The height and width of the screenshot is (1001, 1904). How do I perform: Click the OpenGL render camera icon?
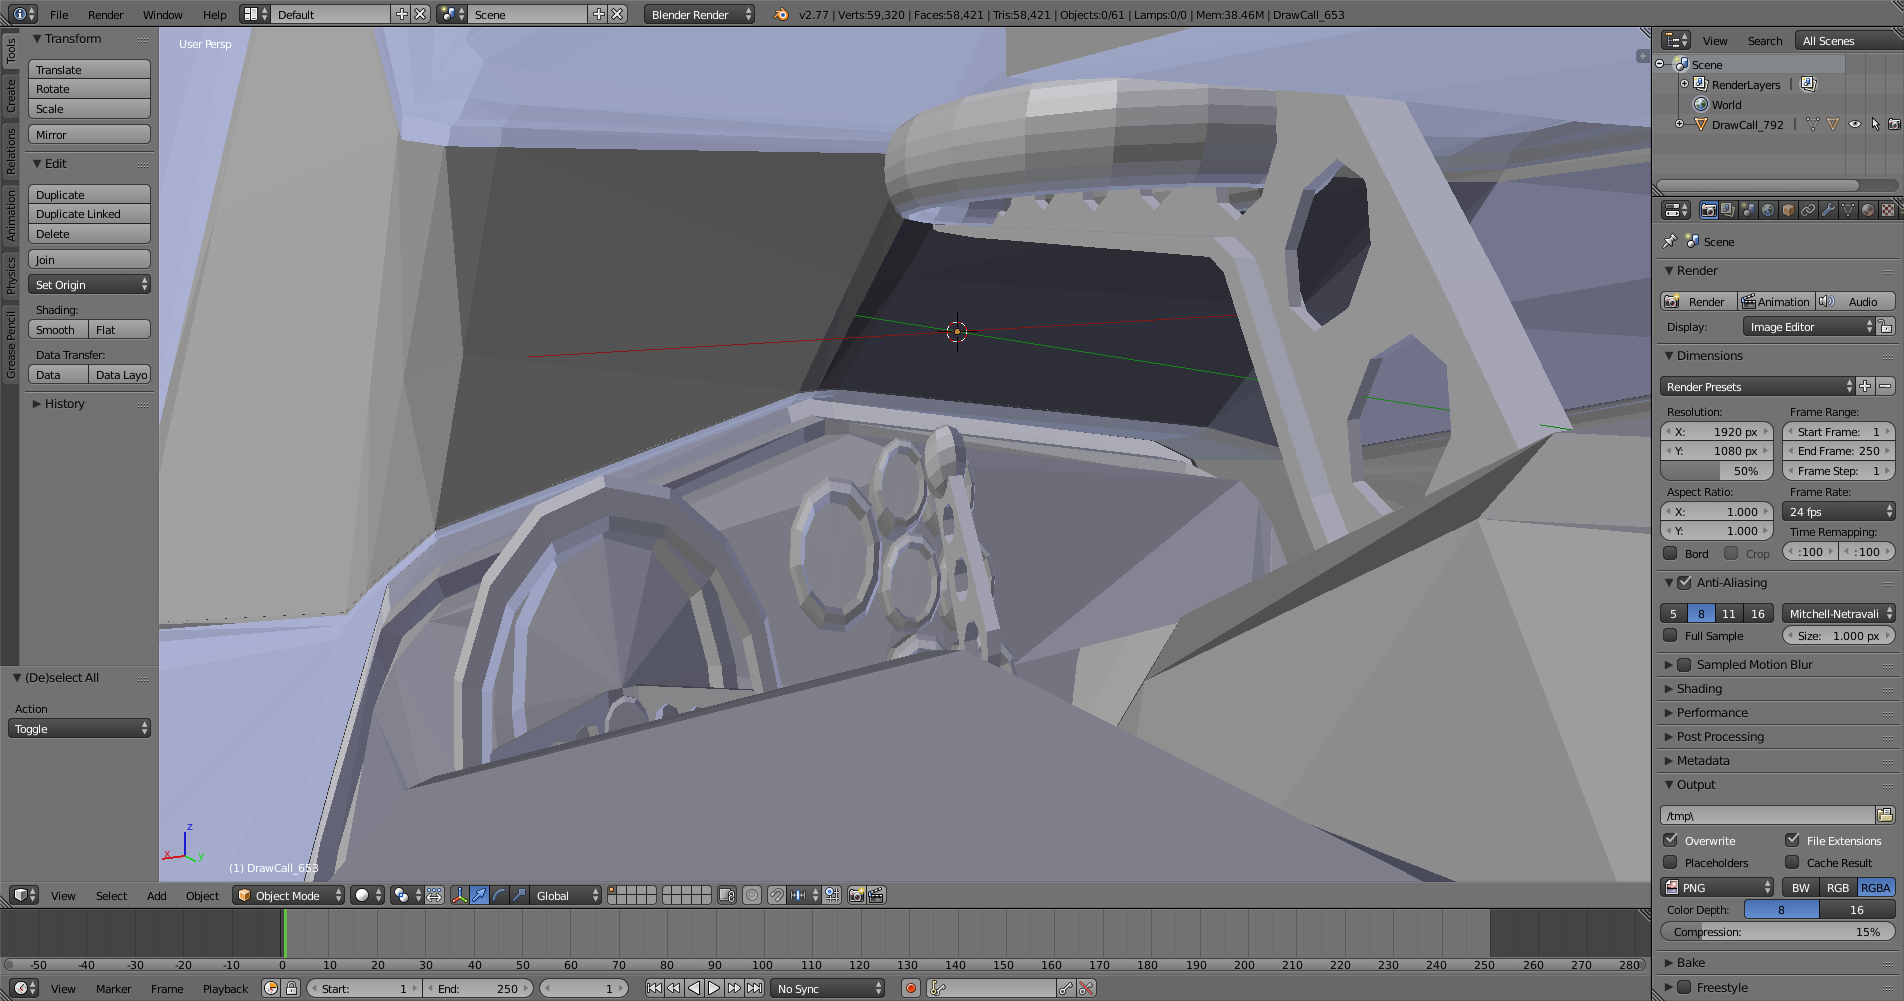856,895
